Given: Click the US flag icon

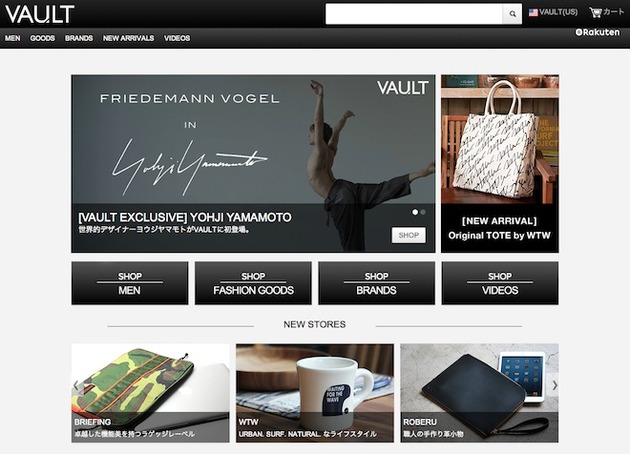Looking at the screenshot, I should [533, 12].
